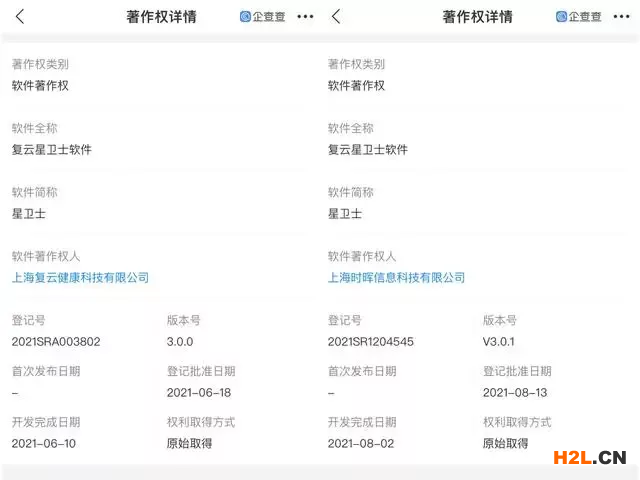Click the version number V3.0.1
The image size is (640, 480).
point(500,342)
